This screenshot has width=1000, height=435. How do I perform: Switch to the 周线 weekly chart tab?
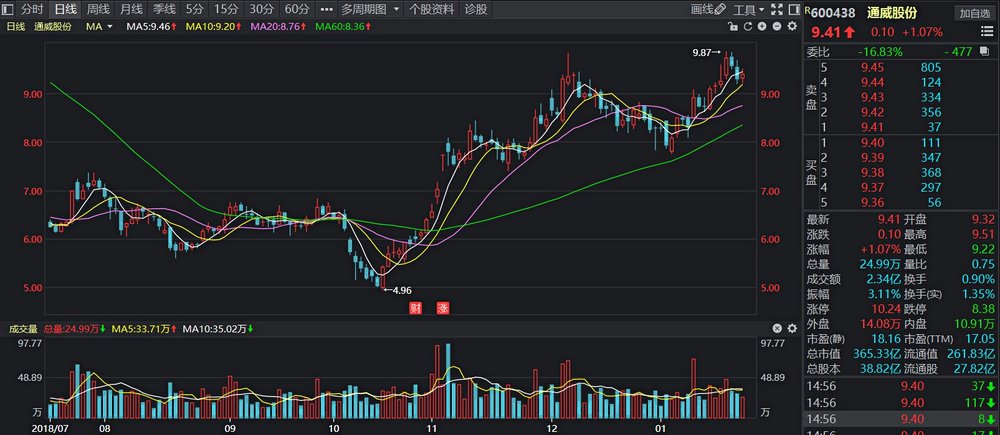click(x=98, y=9)
